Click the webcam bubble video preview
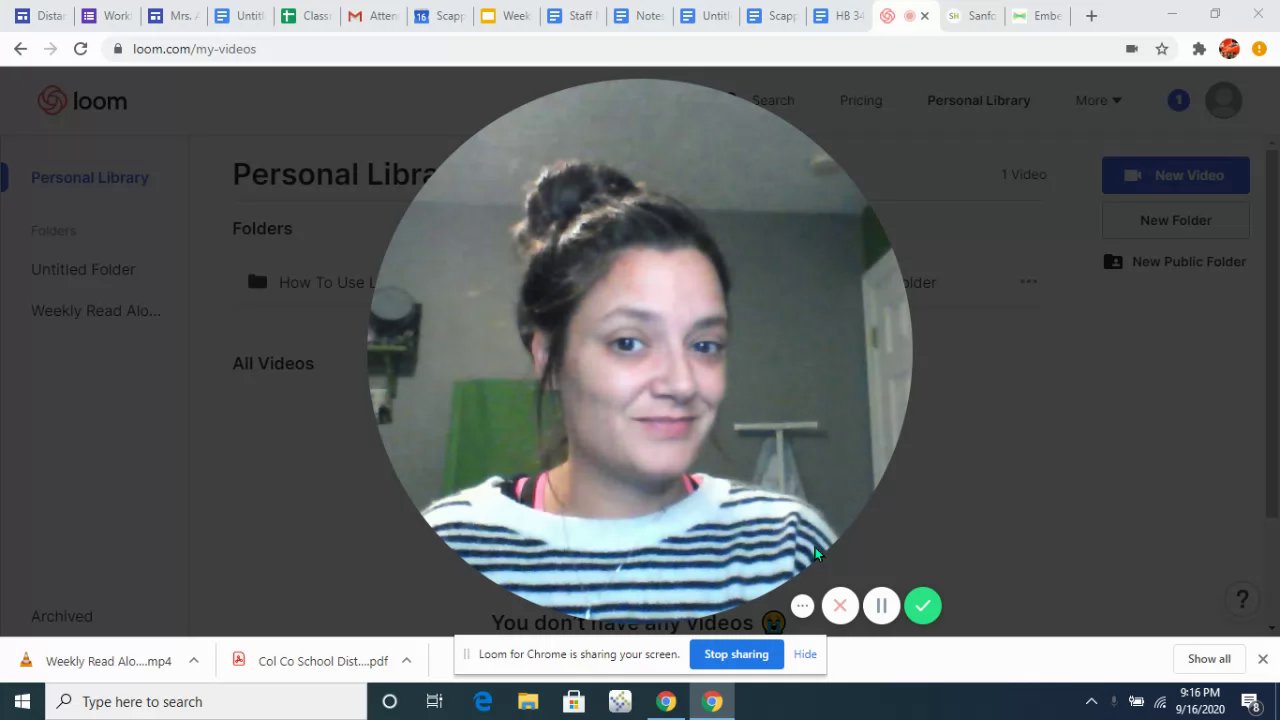Viewport: 1280px width, 720px height. tap(640, 350)
